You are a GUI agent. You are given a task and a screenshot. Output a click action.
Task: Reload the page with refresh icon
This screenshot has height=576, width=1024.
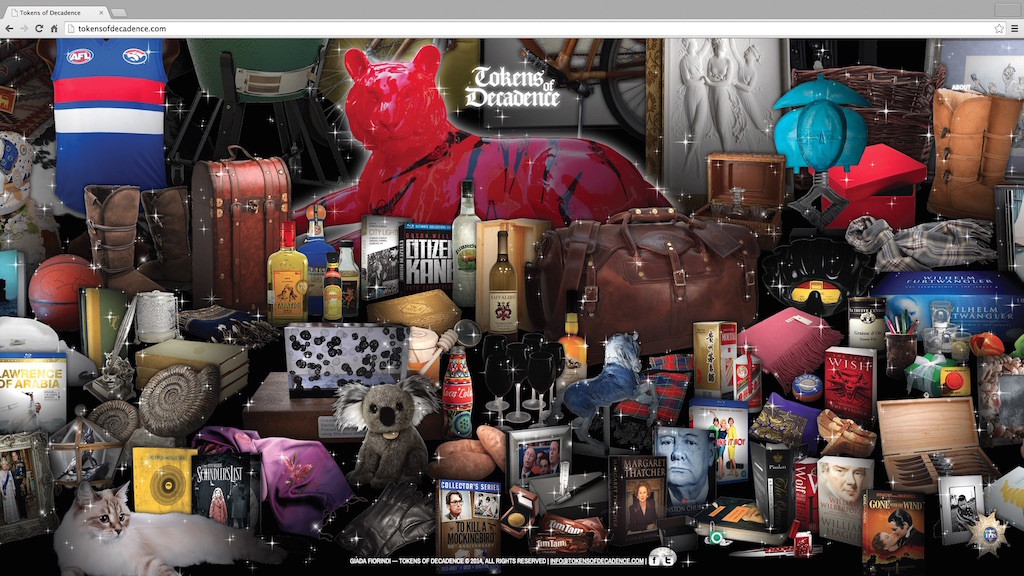[39, 28]
